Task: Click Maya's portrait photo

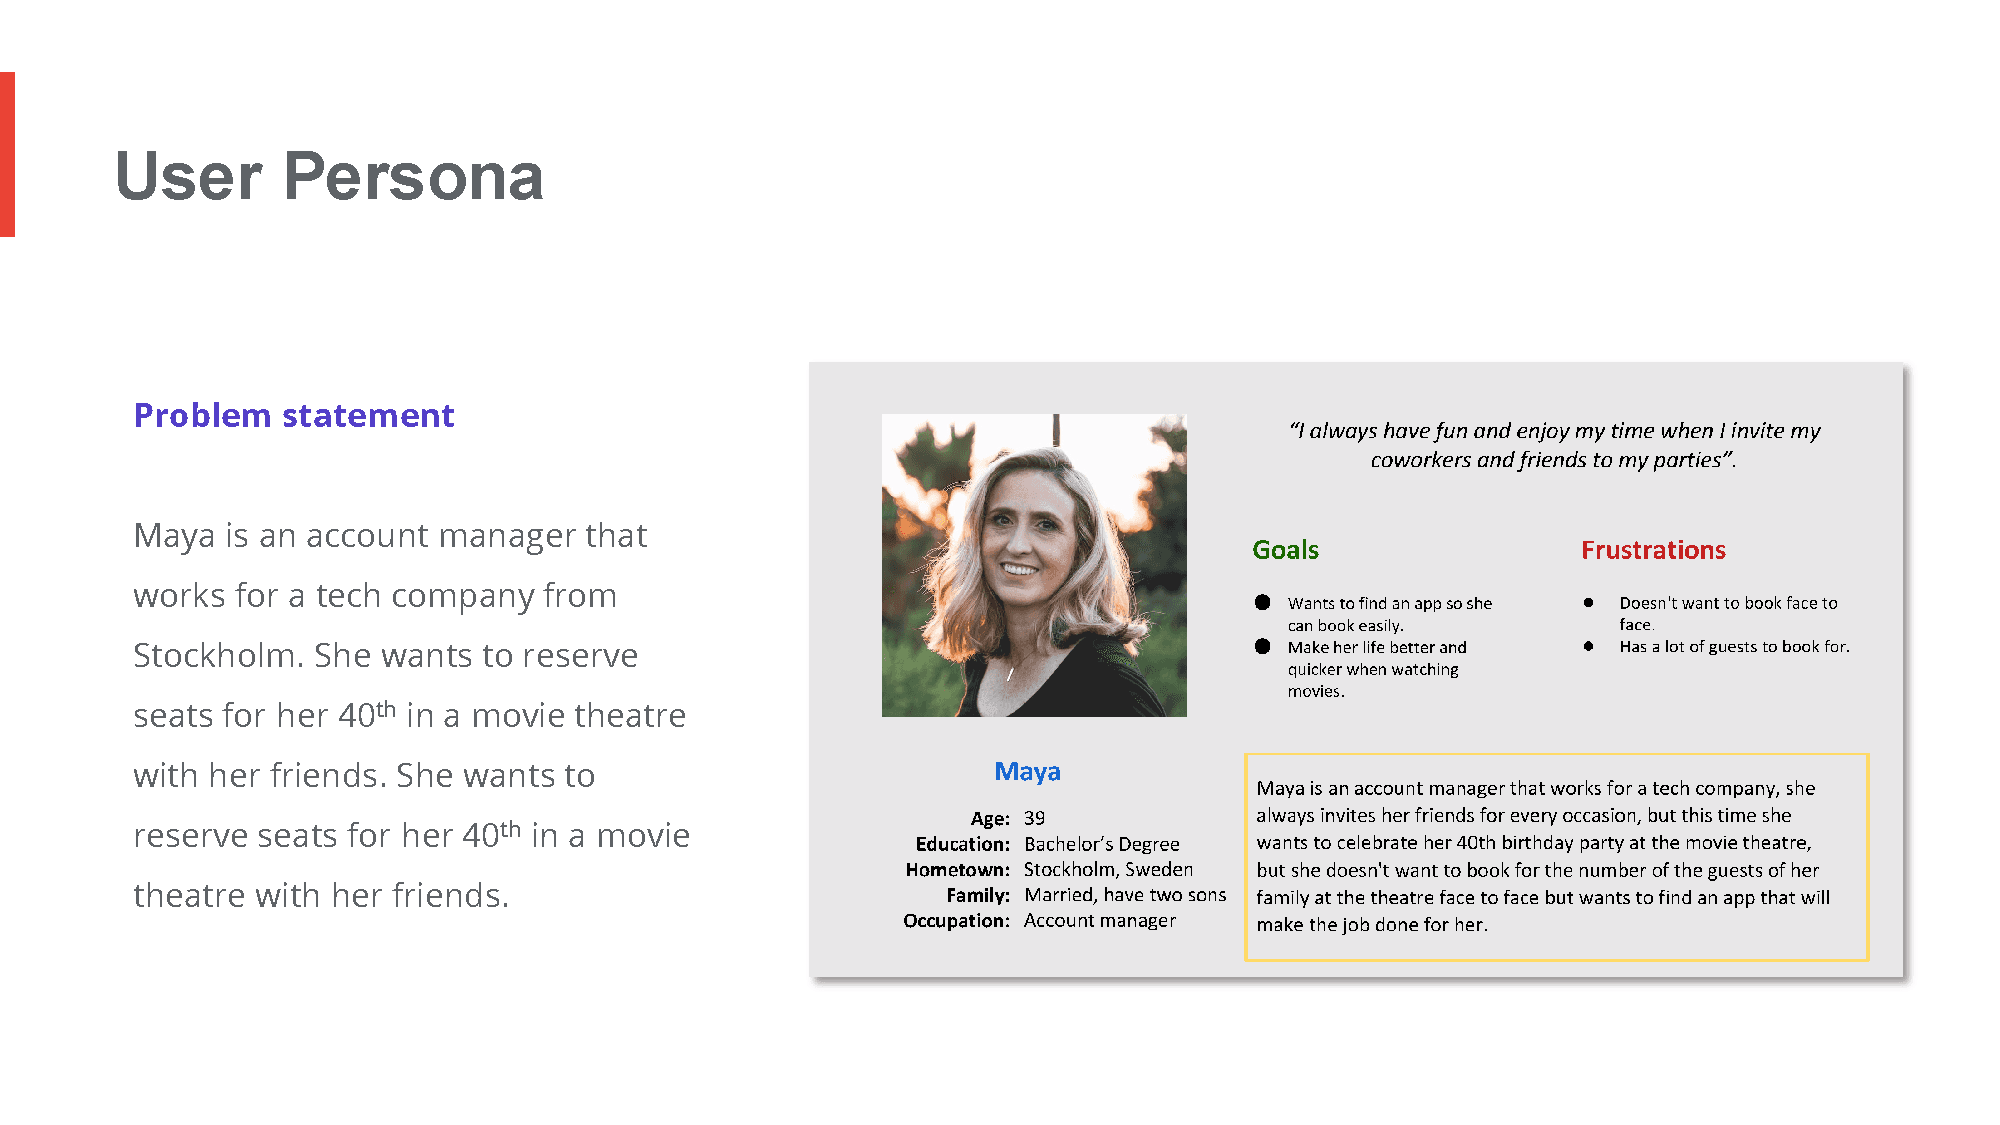Action: click(1034, 565)
